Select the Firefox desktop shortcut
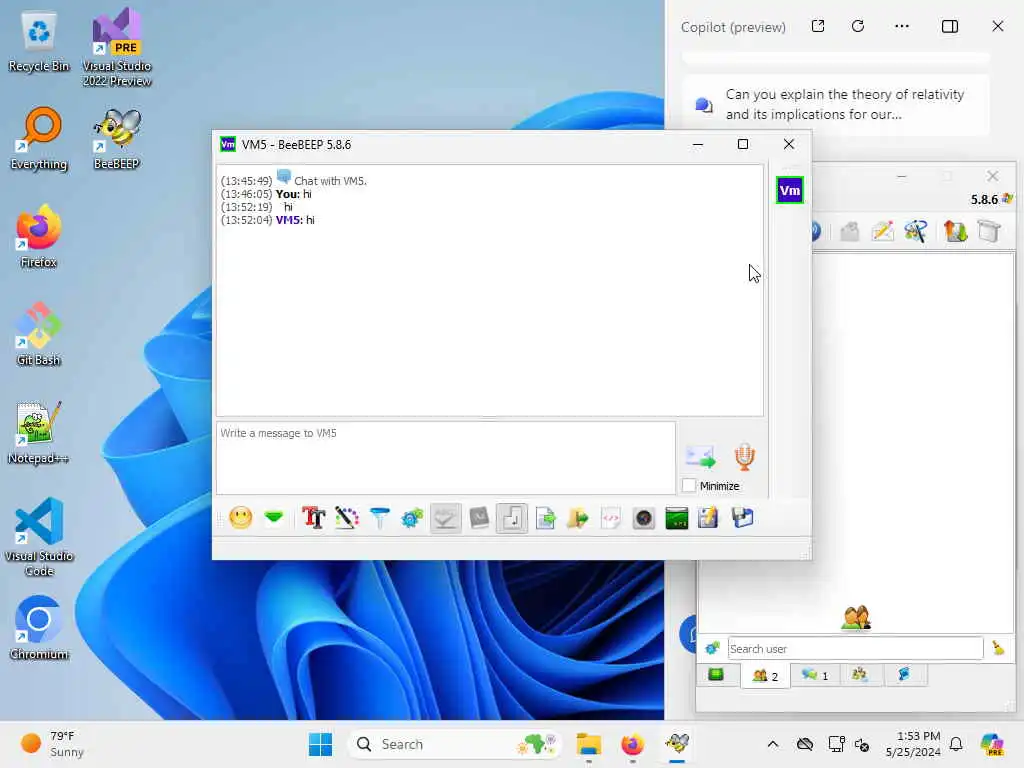 [39, 237]
